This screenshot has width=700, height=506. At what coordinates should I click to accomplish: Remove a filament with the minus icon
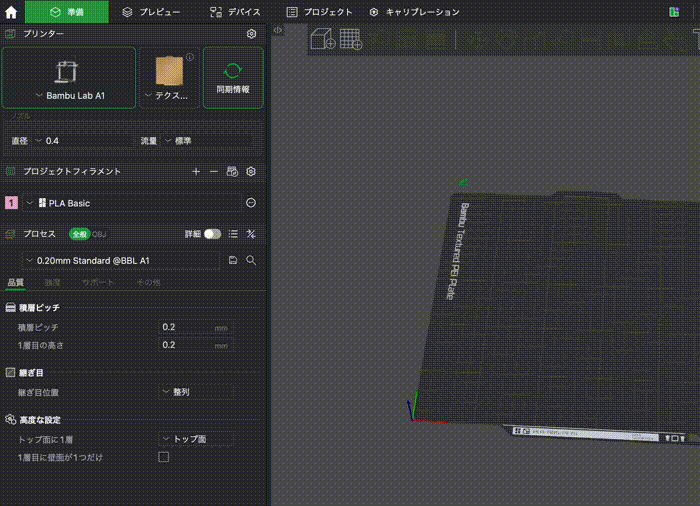(213, 172)
